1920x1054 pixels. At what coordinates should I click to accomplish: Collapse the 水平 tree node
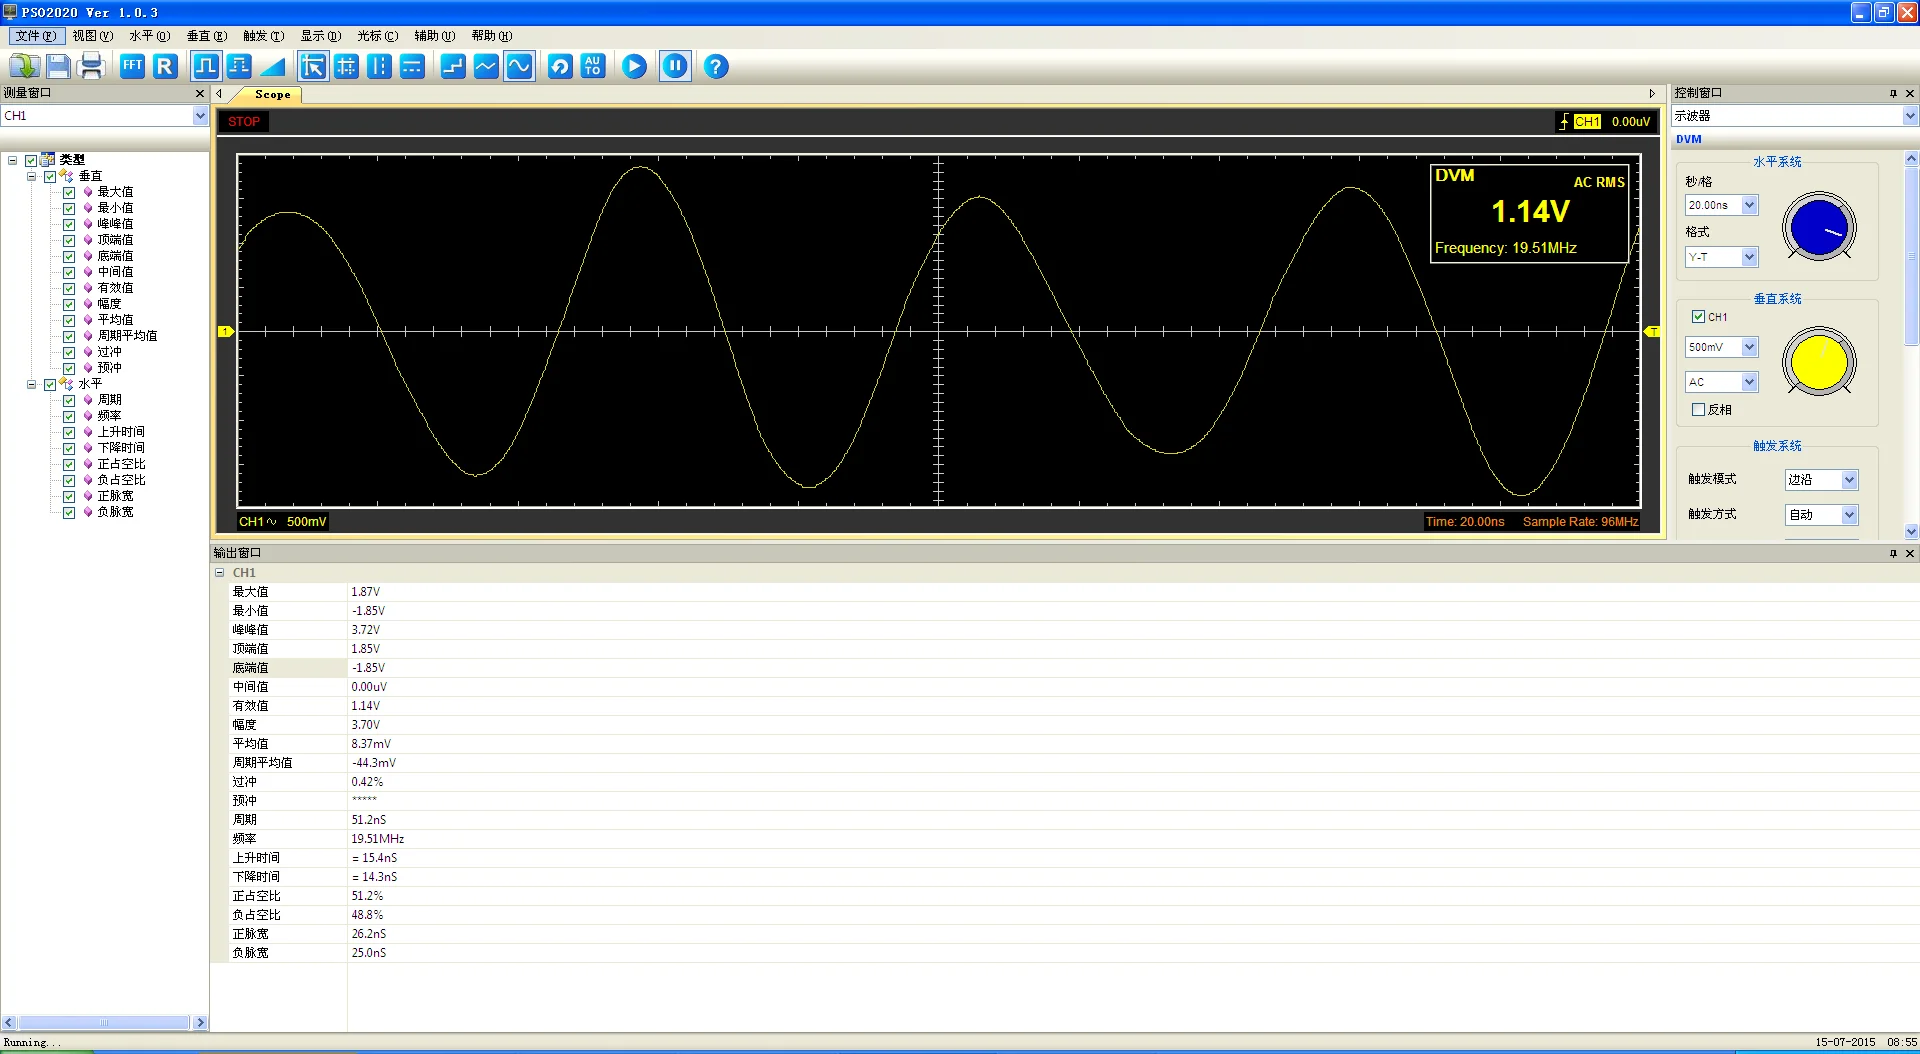click(31, 384)
